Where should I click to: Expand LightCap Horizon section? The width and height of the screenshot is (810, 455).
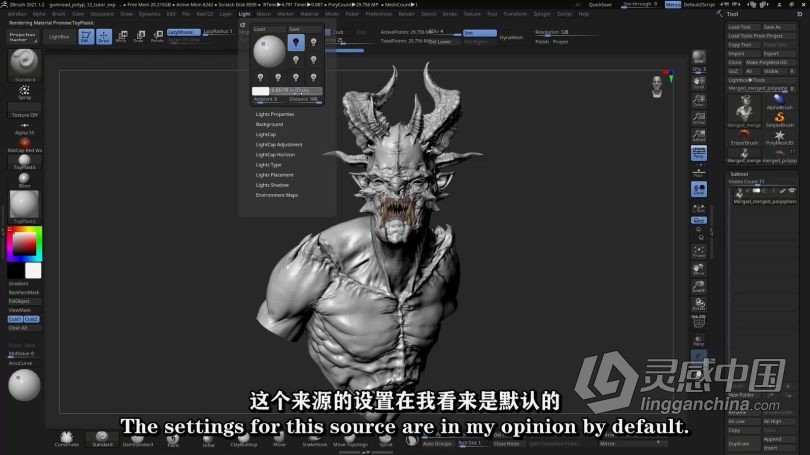tap(275, 155)
